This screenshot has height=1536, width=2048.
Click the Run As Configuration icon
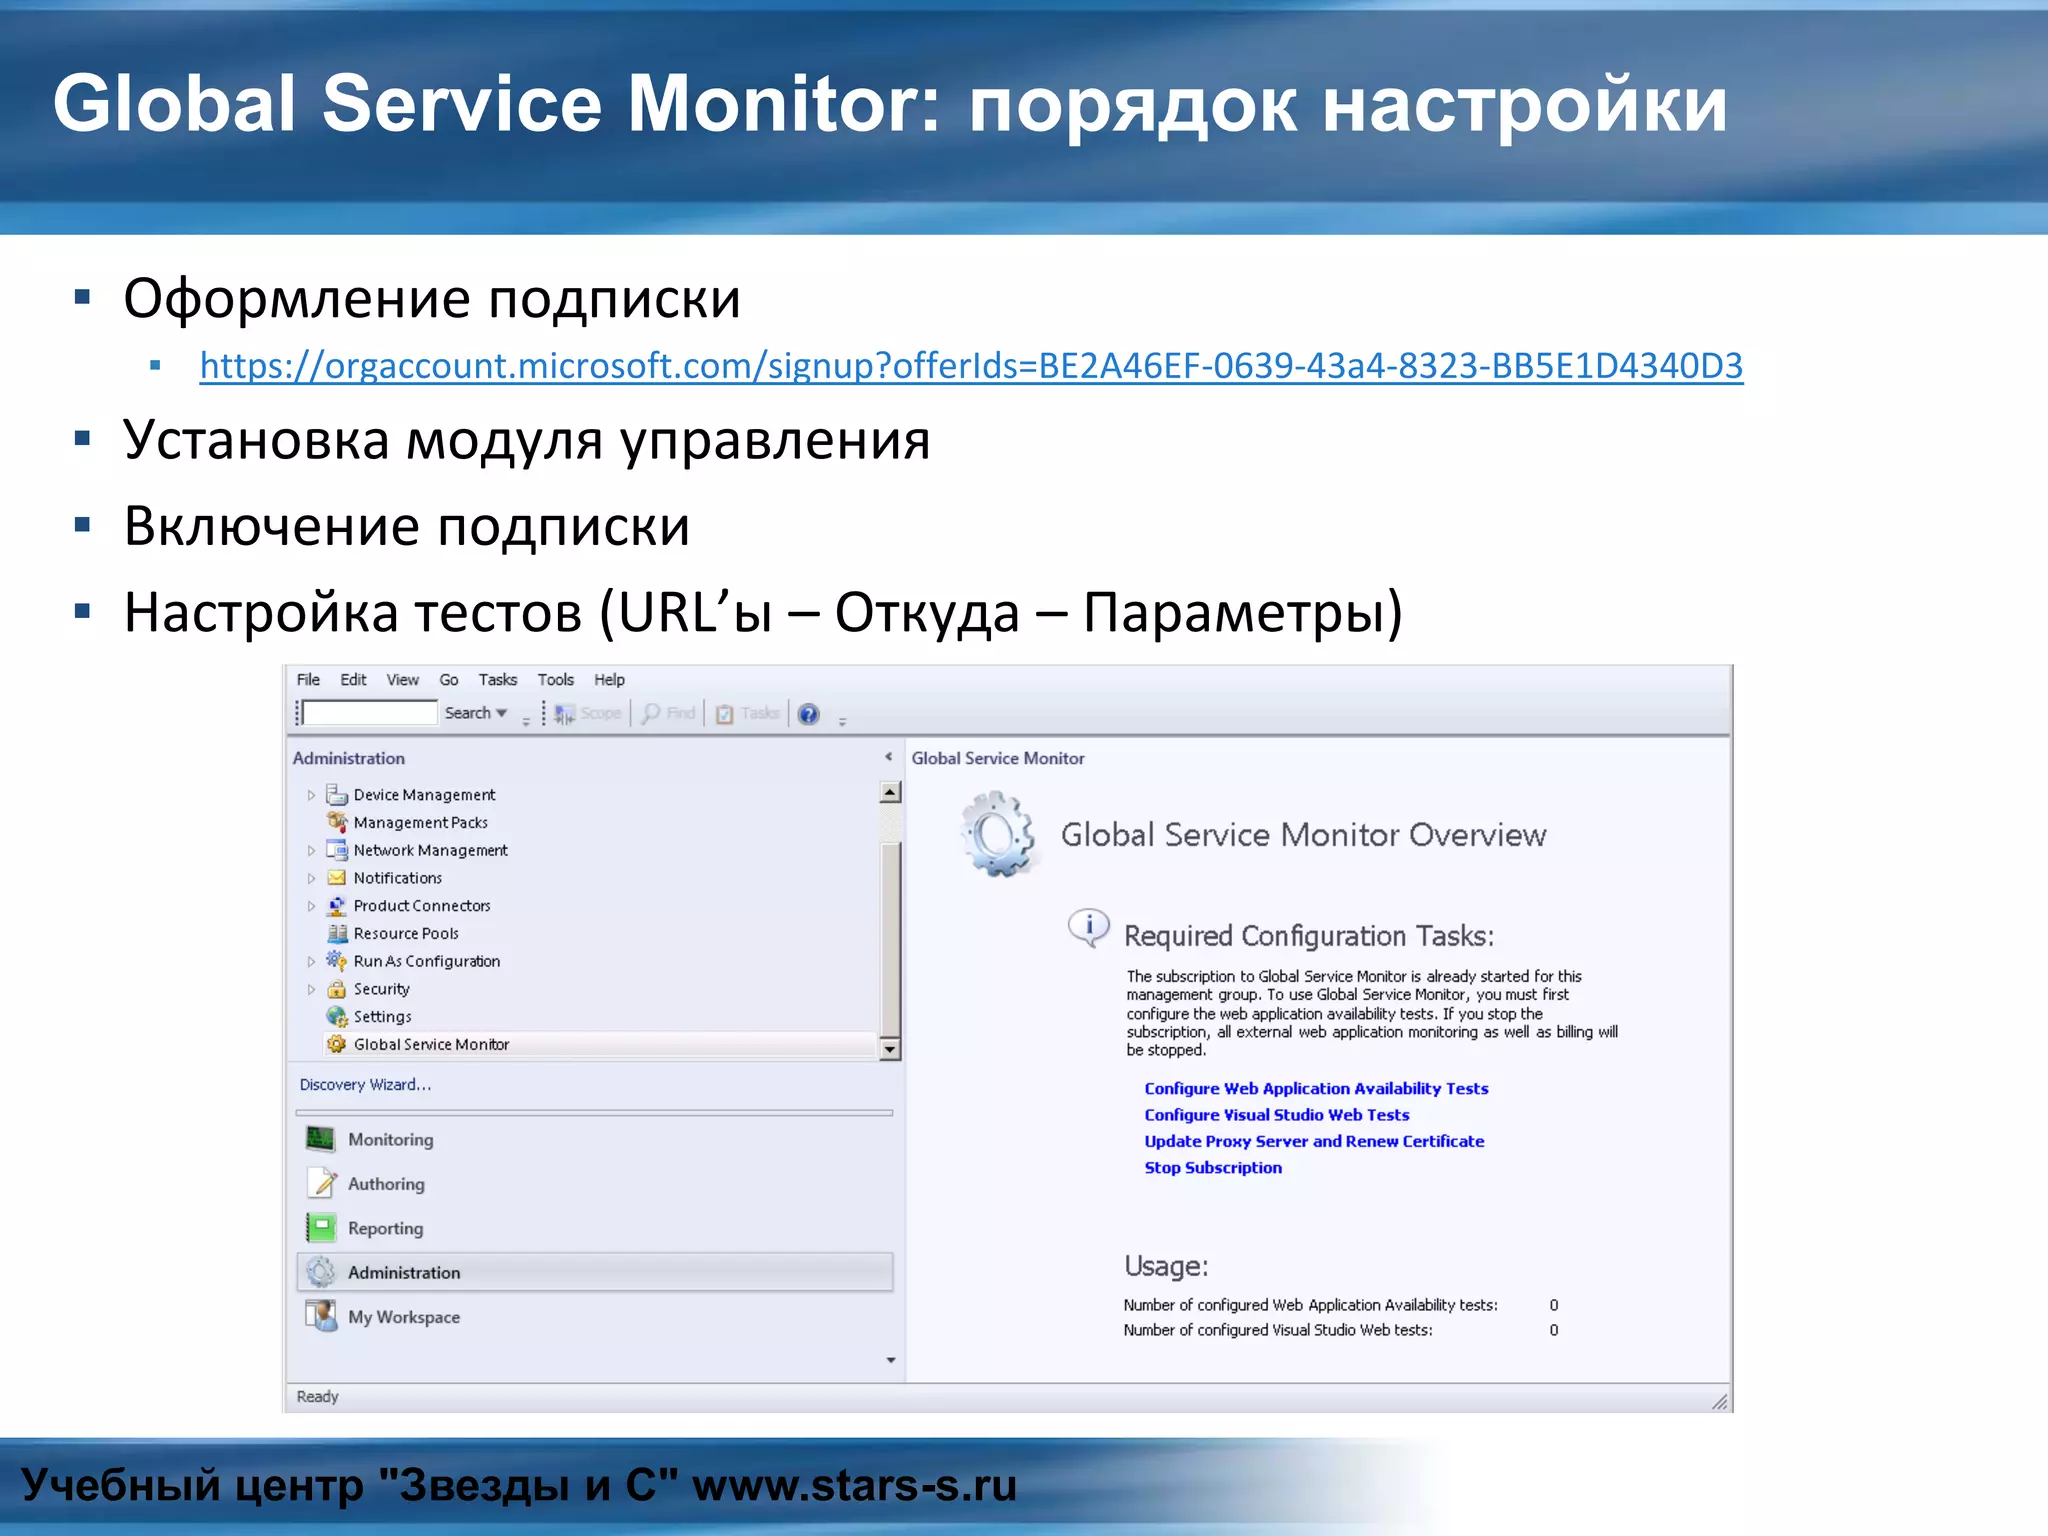[x=337, y=960]
